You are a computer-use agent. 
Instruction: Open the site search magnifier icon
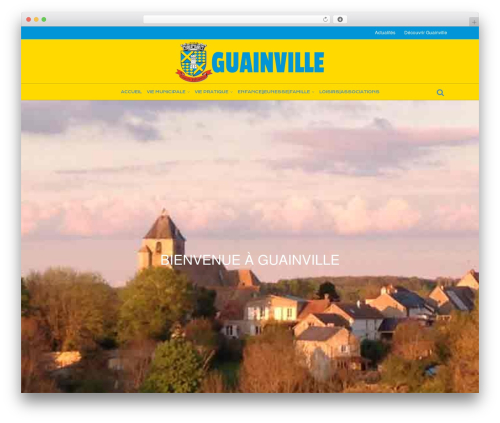point(440,93)
